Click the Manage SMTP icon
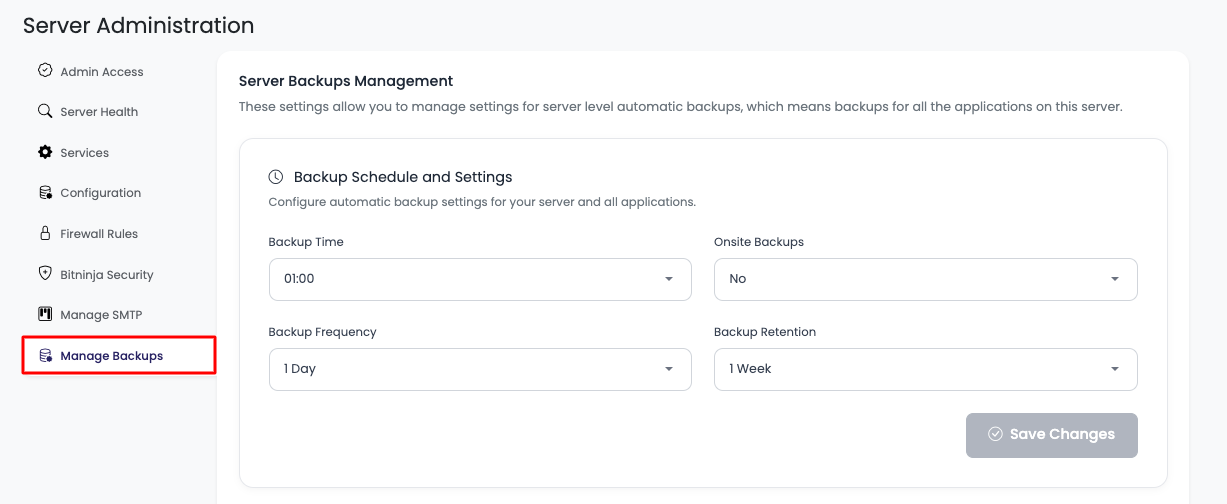The image size is (1227, 504). pyautogui.click(x=45, y=314)
